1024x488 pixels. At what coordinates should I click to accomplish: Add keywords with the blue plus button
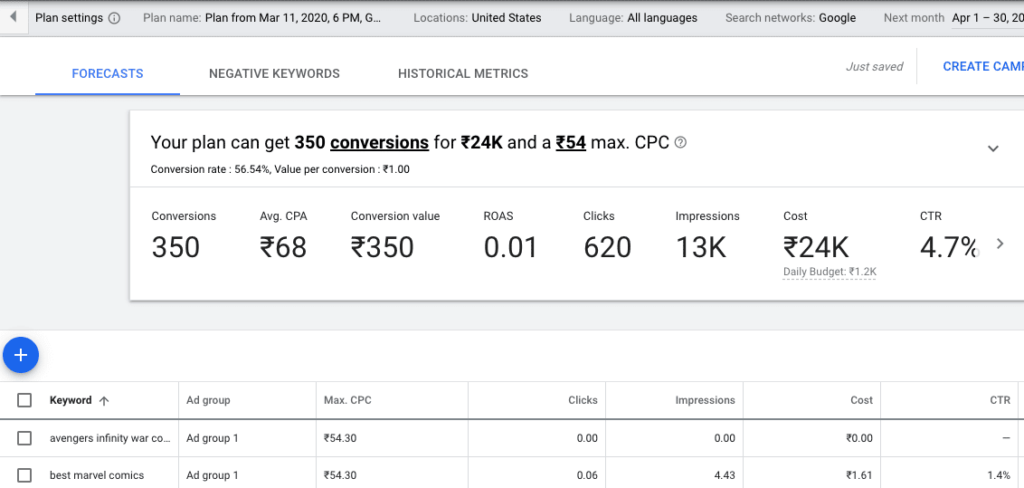tap(21, 355)
